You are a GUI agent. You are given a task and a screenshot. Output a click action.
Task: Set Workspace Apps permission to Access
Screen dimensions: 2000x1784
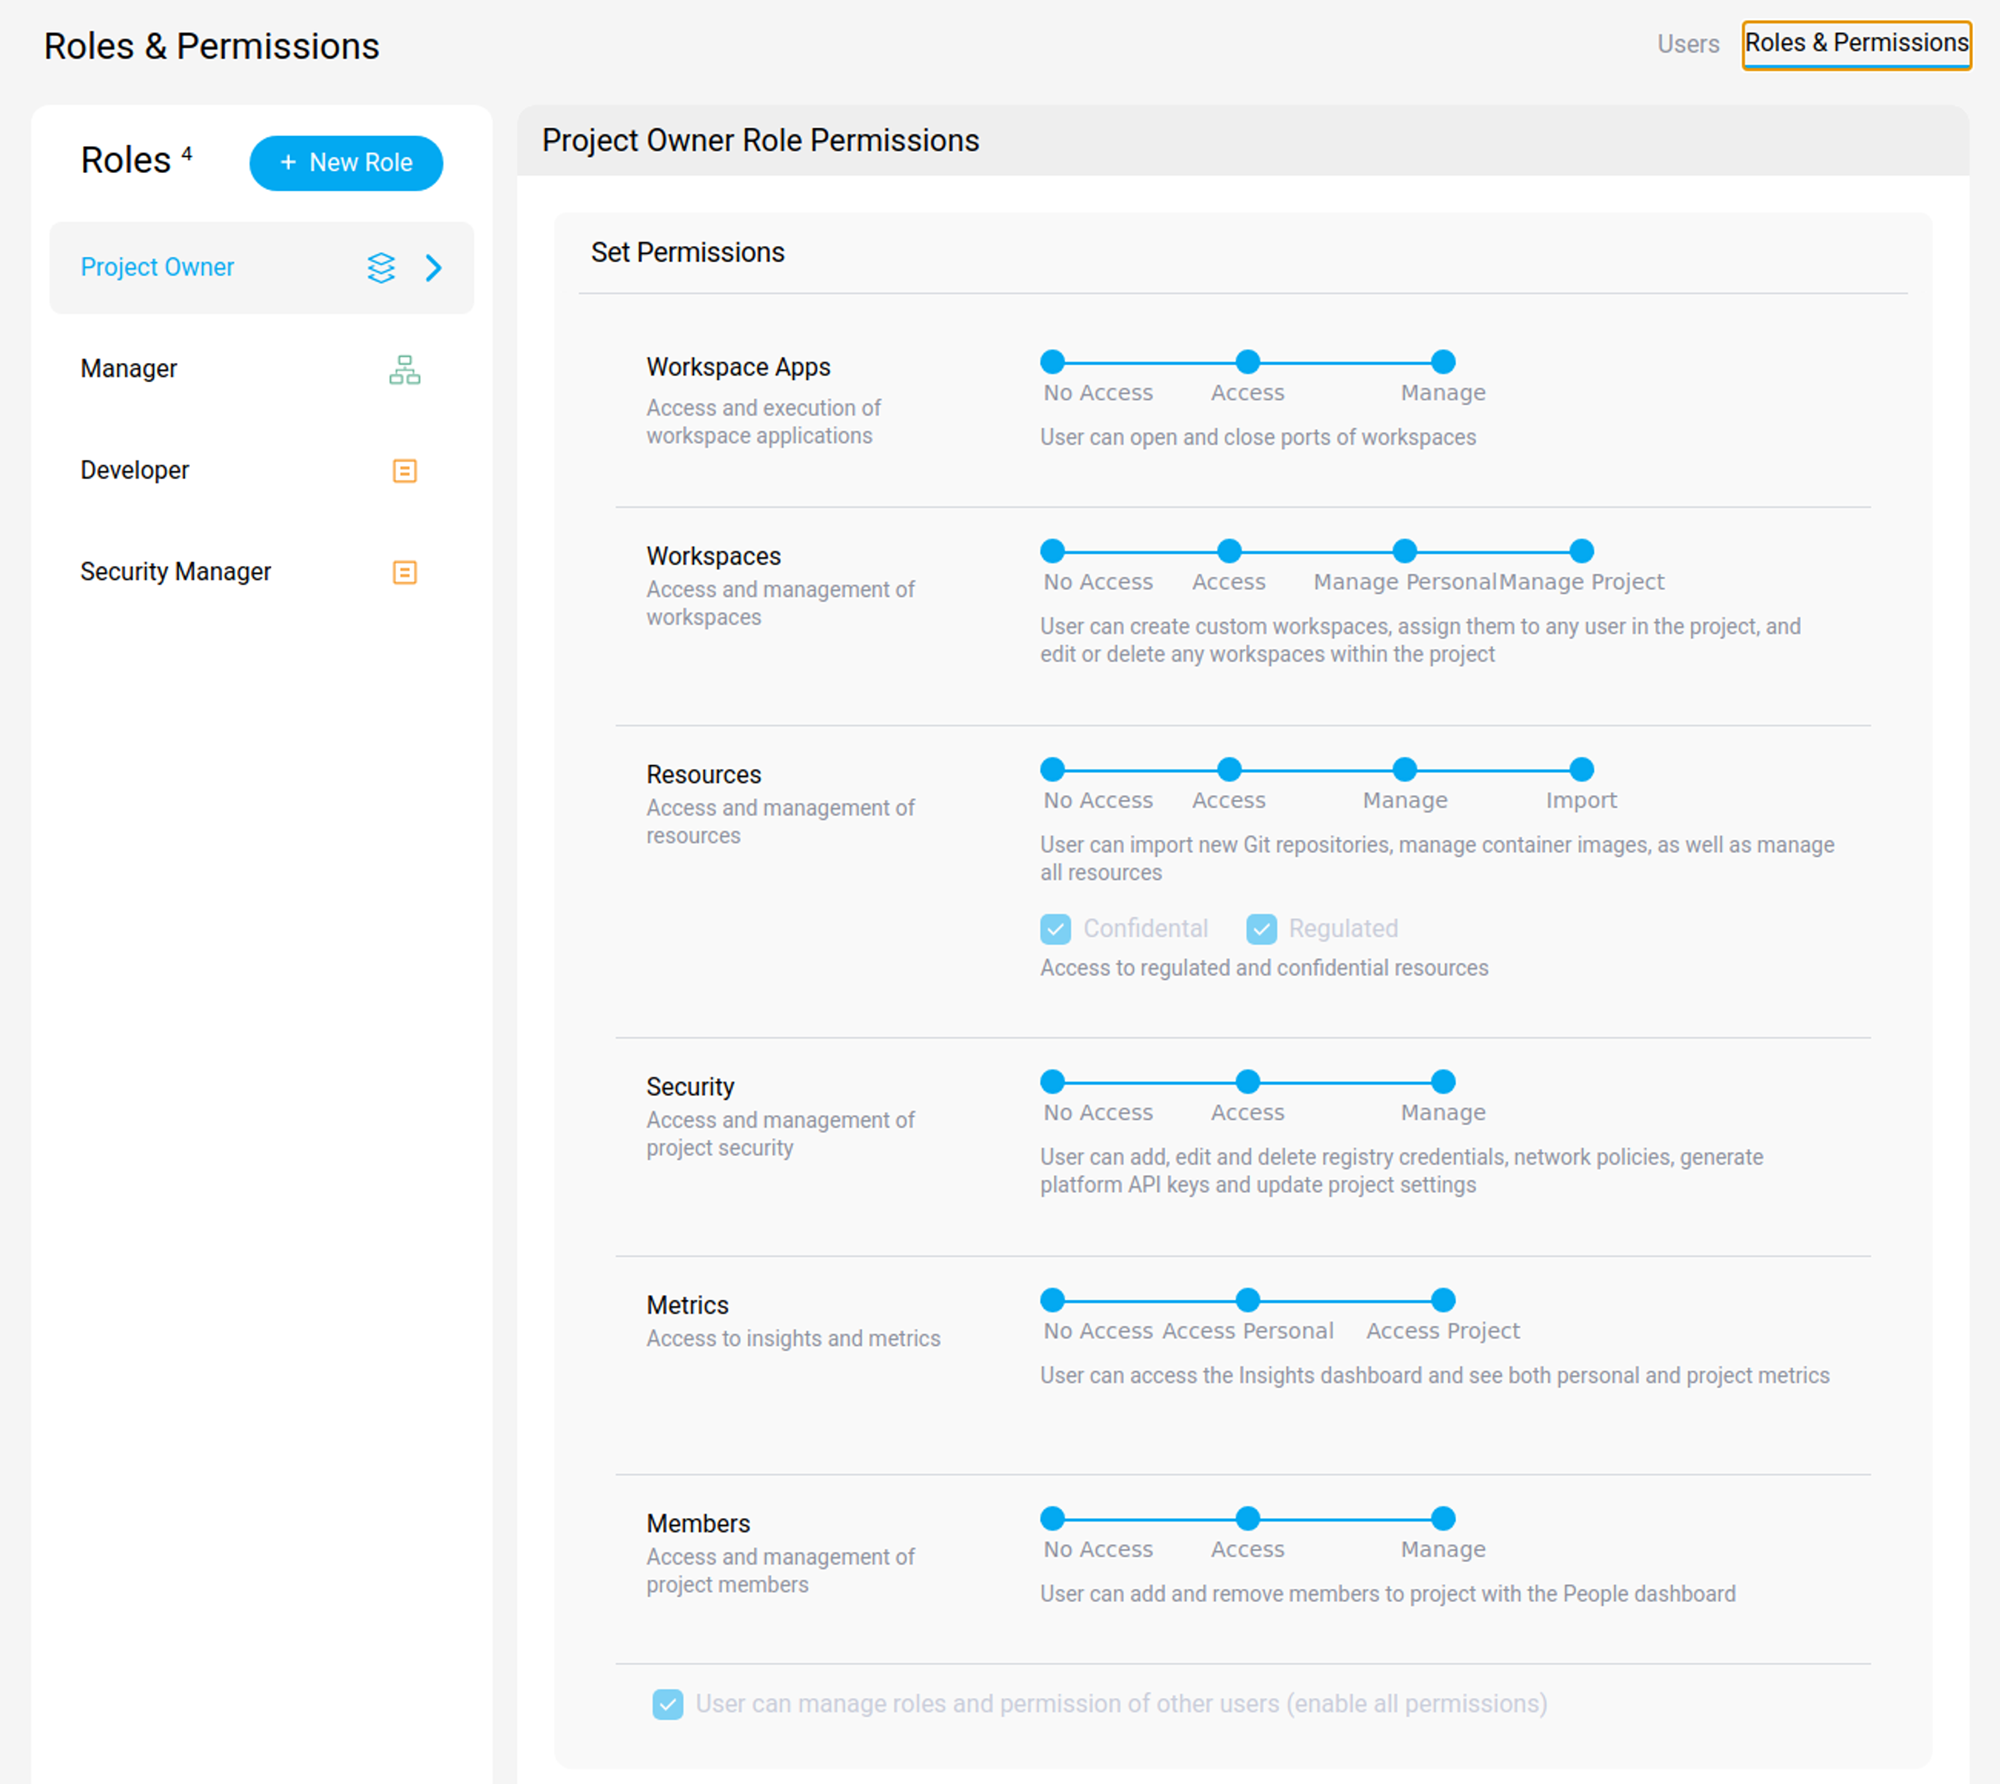(1246, 362)
